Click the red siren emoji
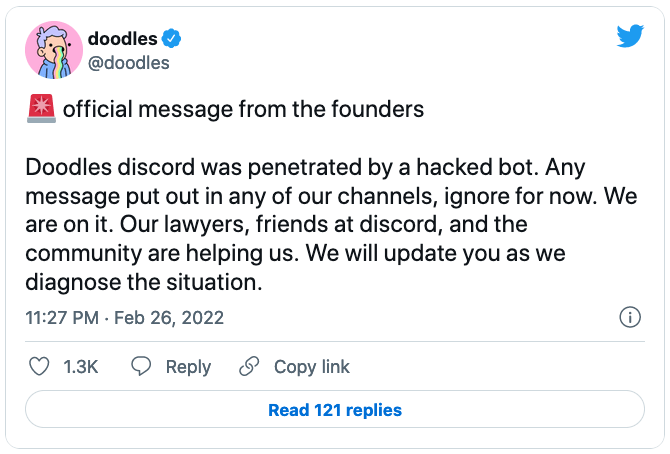Viewport: 670px width, 454px height. coord(41,109)
